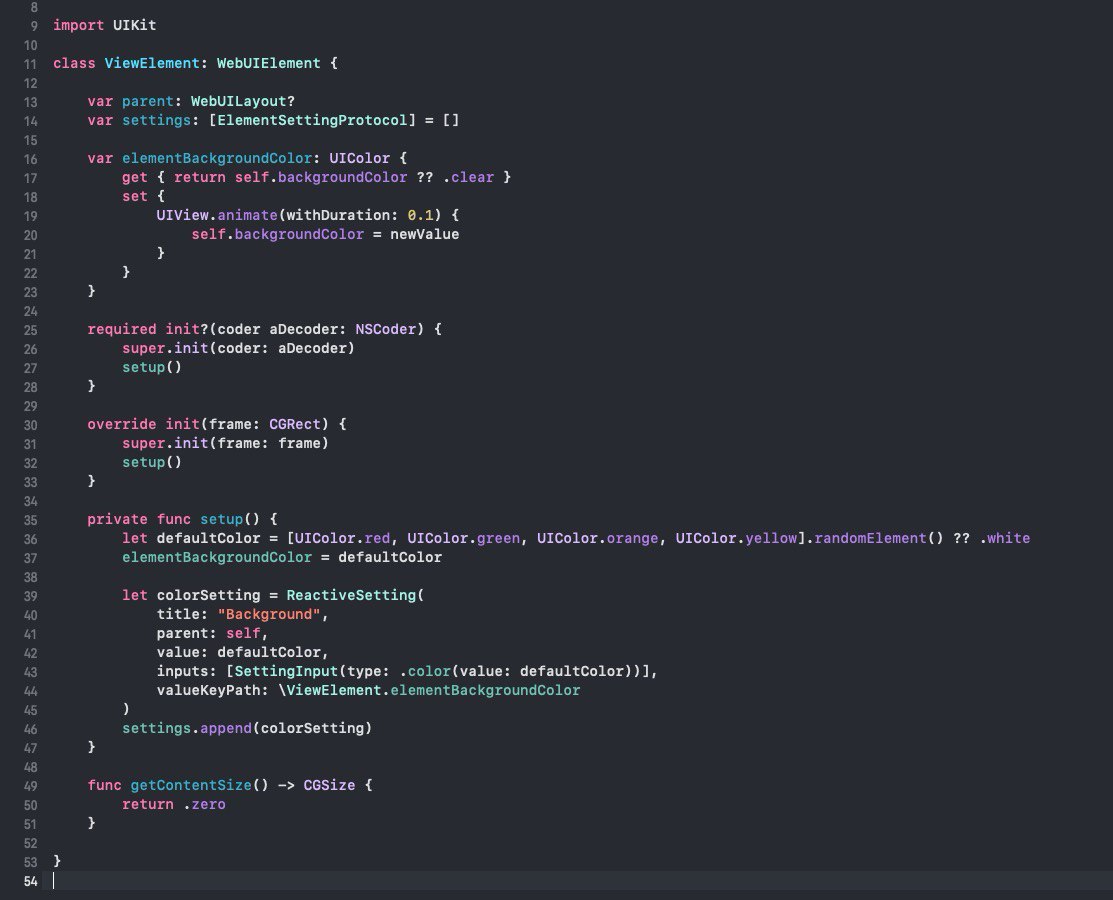Place cursor on 'elementBackgroundColor' property declaration
The width and height of the screenshot is (1113, 900).
(x=217, y=158)
